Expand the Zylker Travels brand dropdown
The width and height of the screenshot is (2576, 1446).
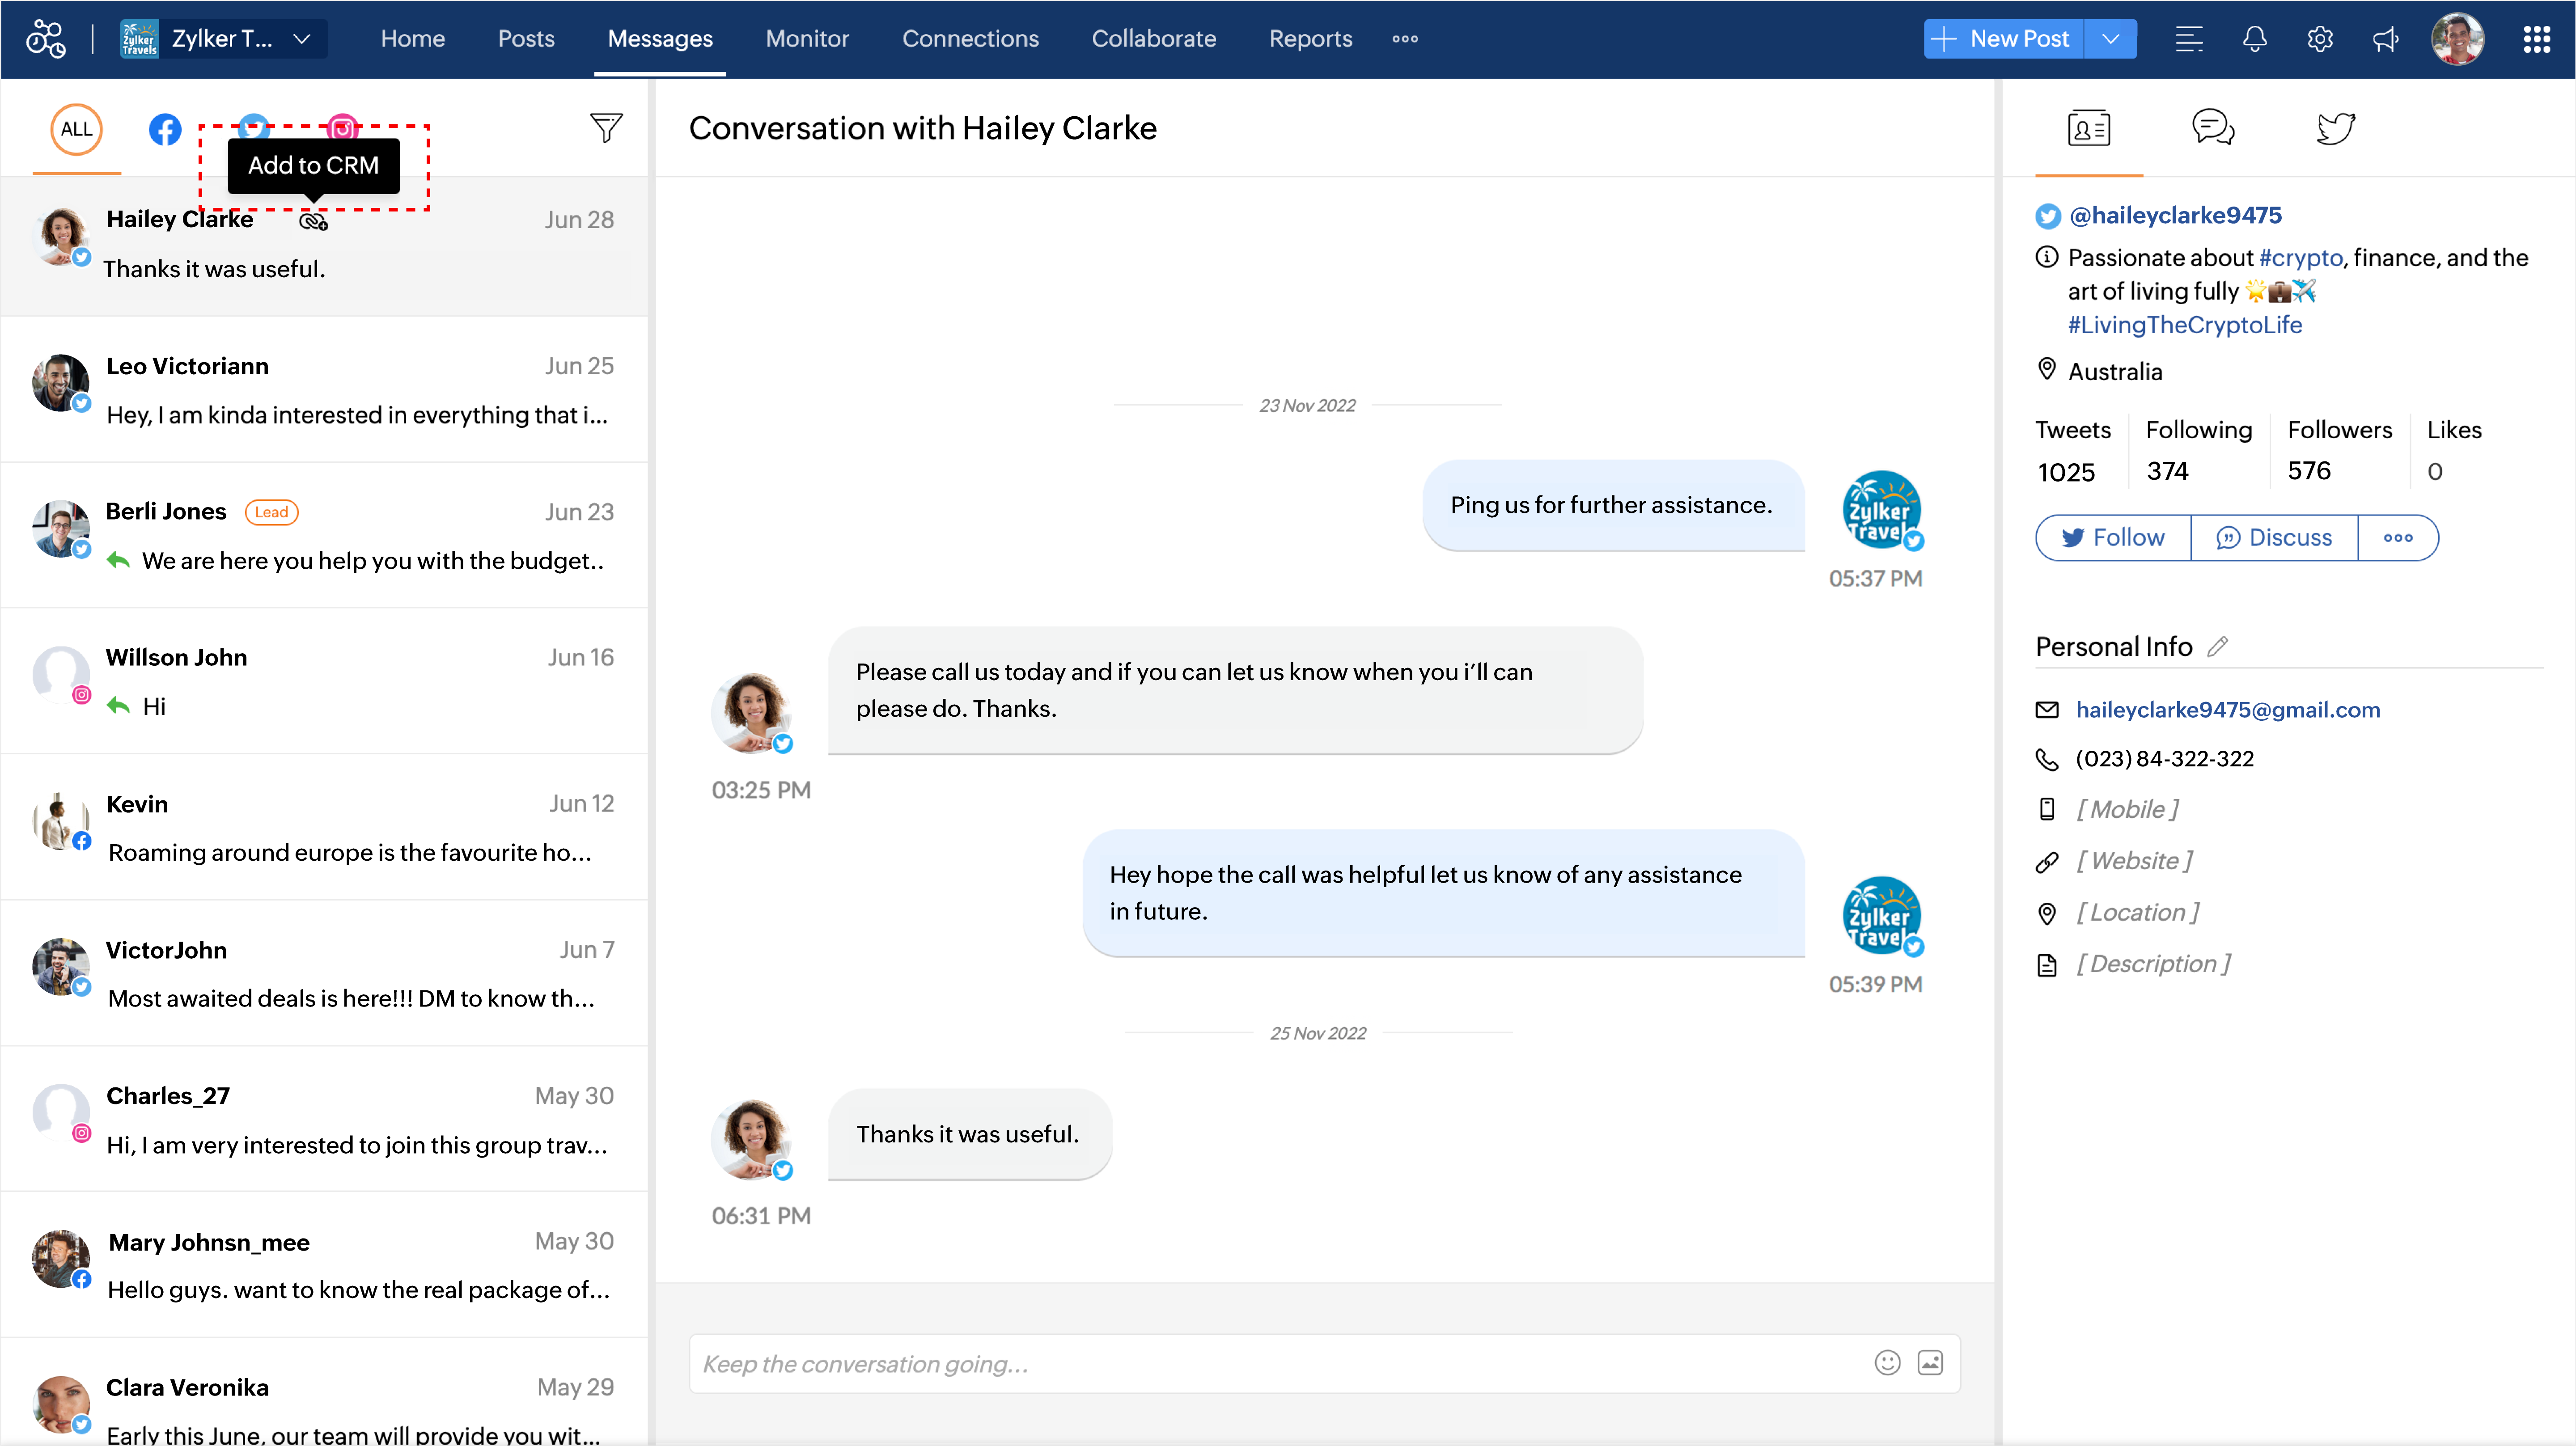click(x=301, y=39)
